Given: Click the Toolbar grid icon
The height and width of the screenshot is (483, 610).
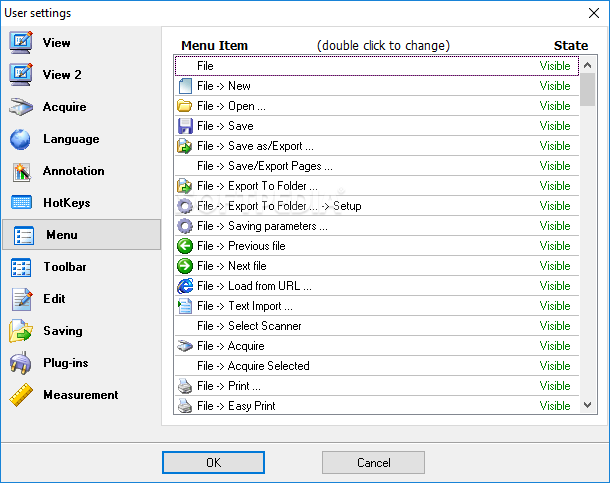Looking at the screenshot, I should pos(21,267).
